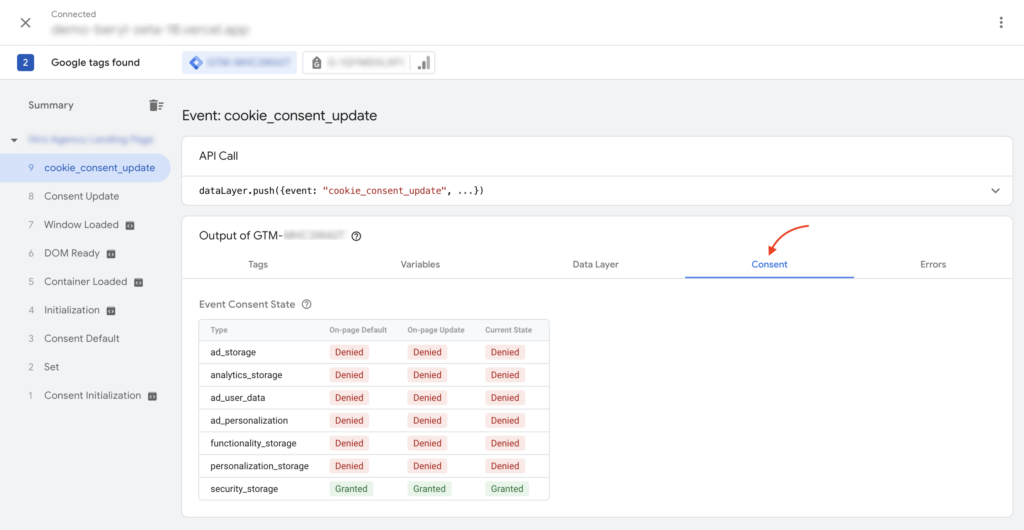Click the badge icon next to DOM Ready
This screenshot has width=1024, height=530.
[111, 254]
